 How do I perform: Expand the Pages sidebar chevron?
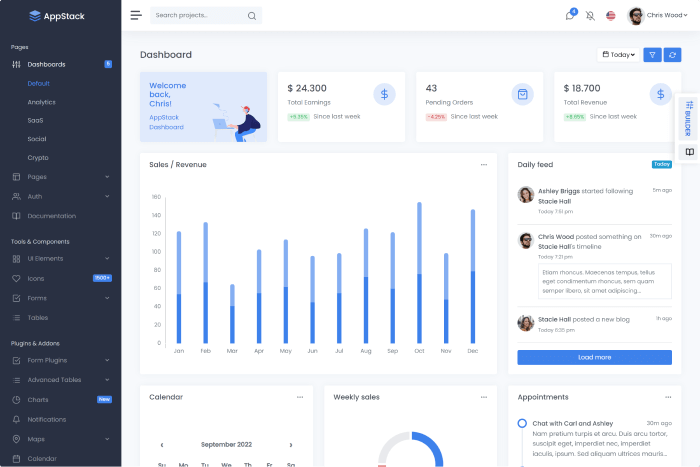[107, 177]
